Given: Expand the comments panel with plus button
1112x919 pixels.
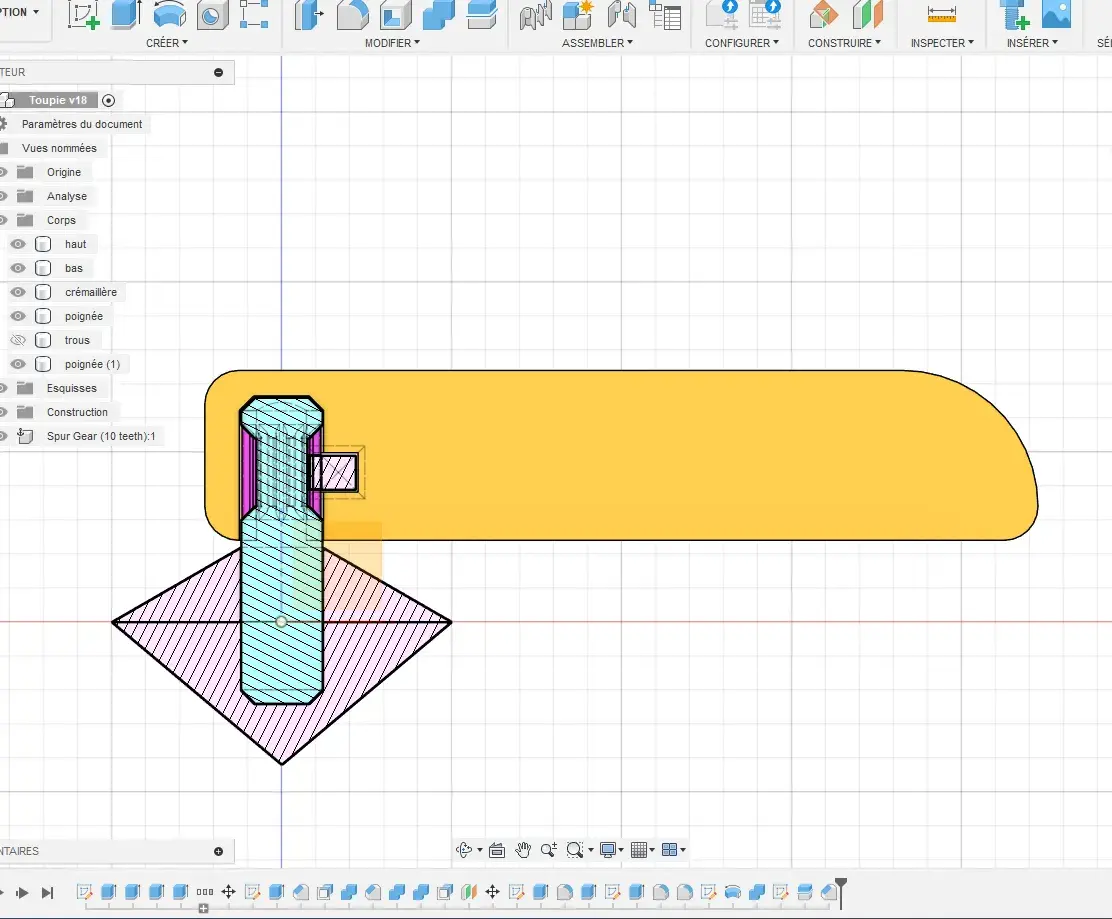Looking at the screenshot, I should coord(218,852).
